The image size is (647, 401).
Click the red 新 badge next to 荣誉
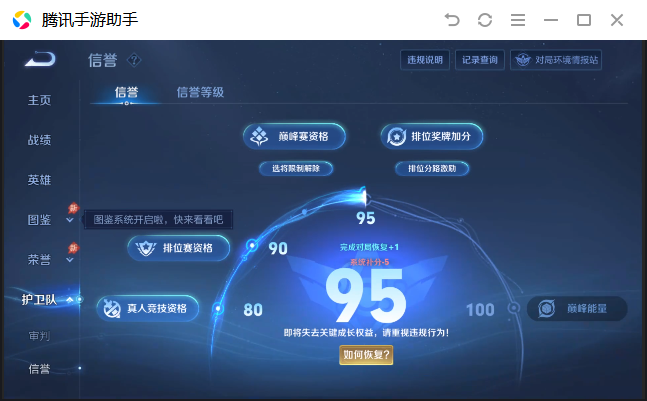click(73, 248)
